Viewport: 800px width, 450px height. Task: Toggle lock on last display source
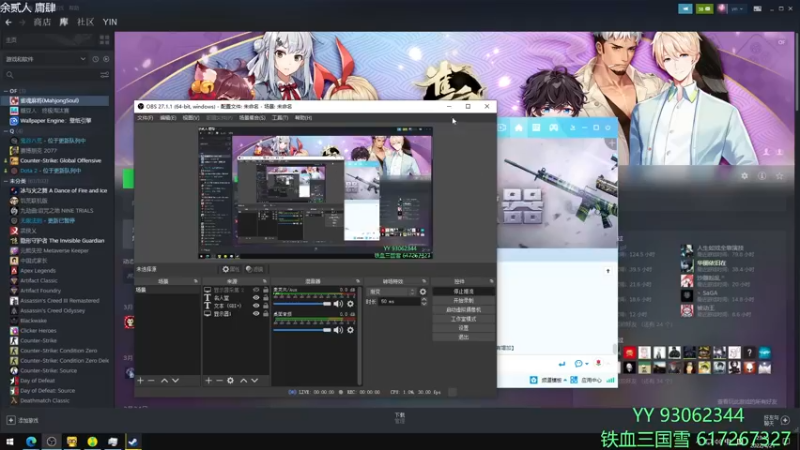tap(265, 314)
